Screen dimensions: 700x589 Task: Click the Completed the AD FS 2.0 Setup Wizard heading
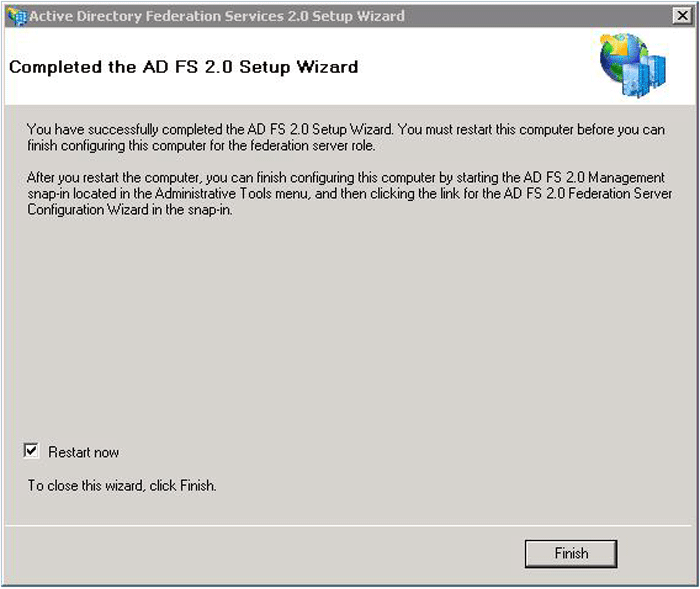183,67
